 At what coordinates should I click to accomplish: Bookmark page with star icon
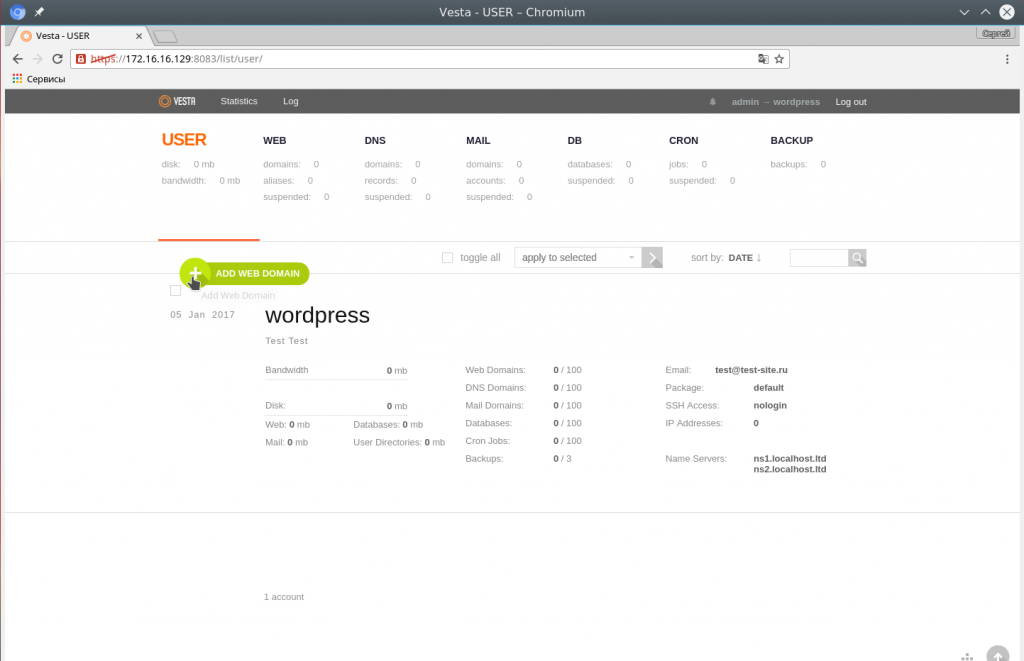pos(779,59)
